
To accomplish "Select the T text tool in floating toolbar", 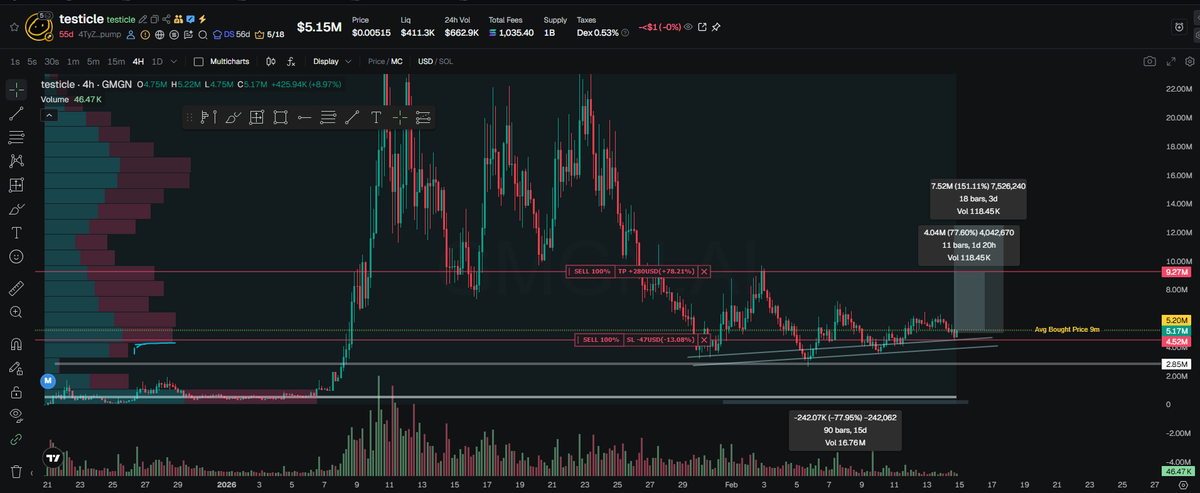I will click(x=376, y=118).
